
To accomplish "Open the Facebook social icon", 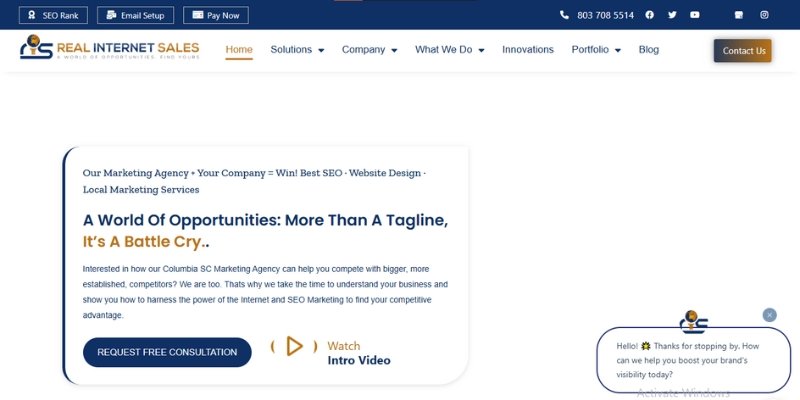I will pyautogui.click(x=649, y=15).
